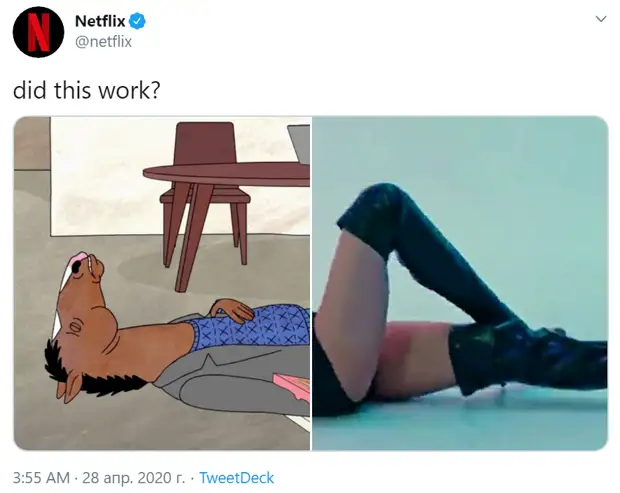Expand the tweet options chevron
620x493 pixels.
601,19
